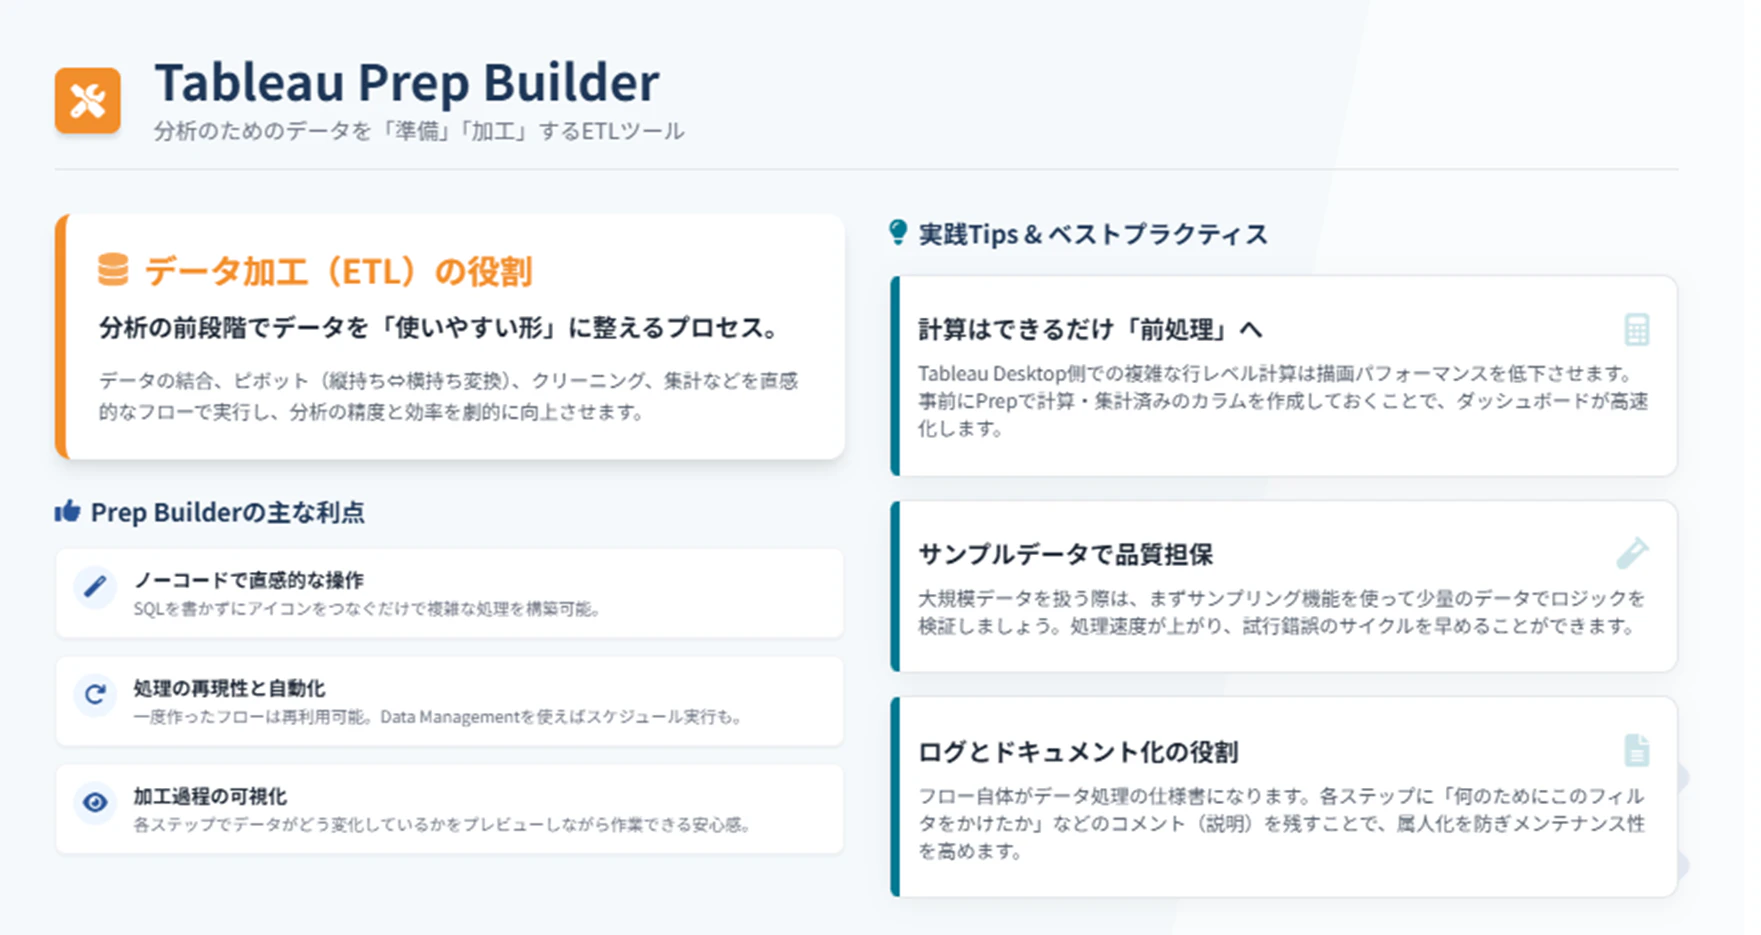Click the "Tableau Prep Builder" title
1761x935 pixels.
coord(407,82)
